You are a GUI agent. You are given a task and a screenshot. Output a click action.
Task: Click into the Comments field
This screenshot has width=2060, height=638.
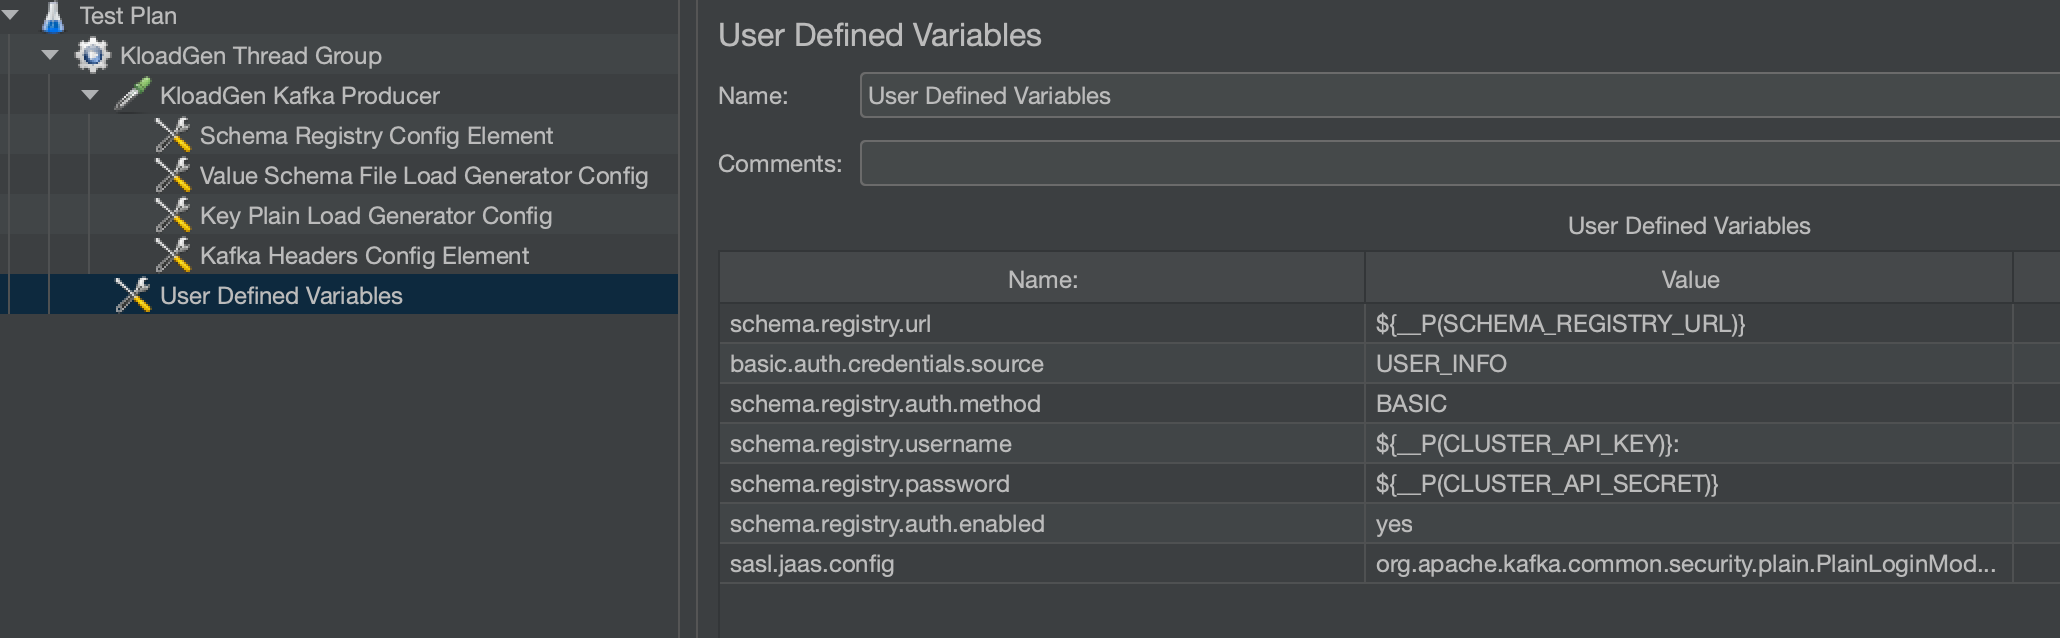1450,163
